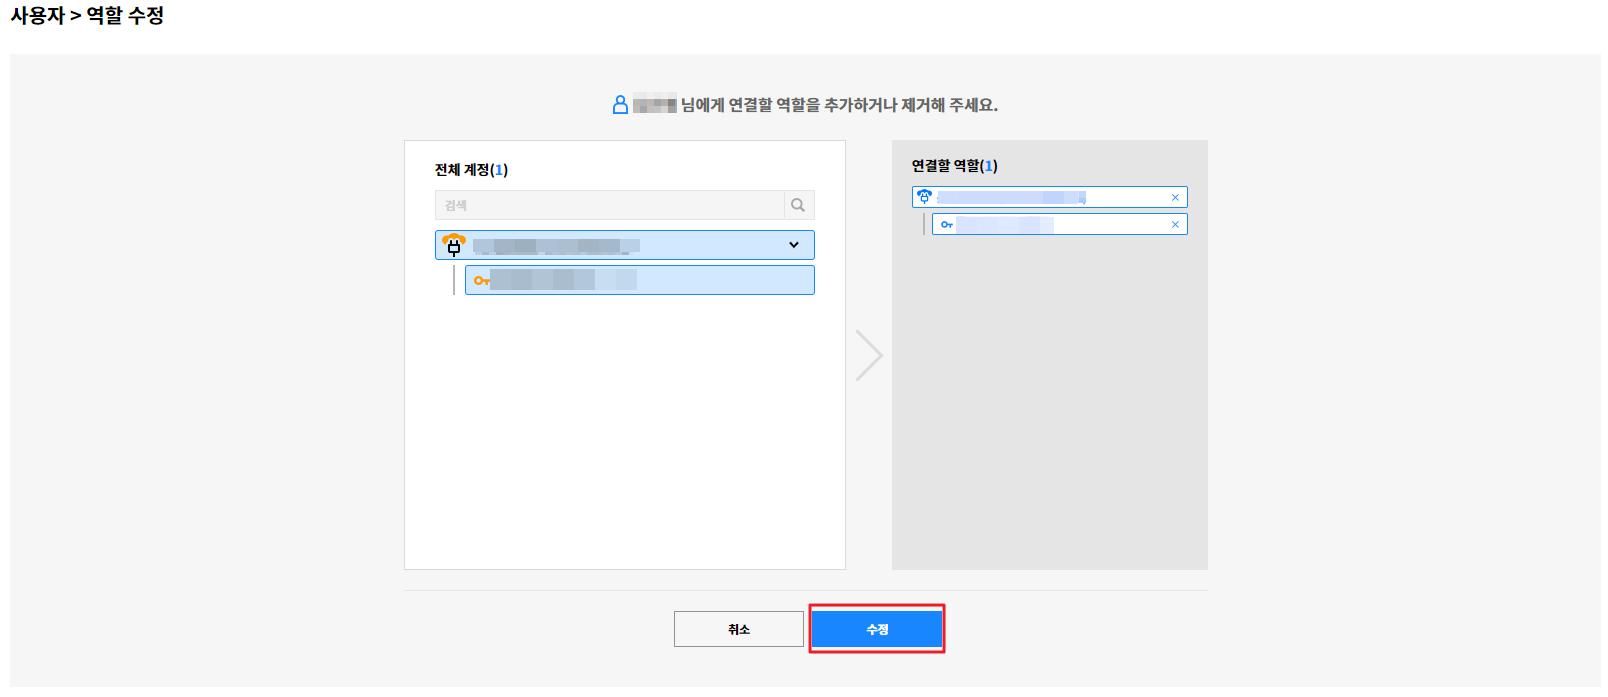Select the connected role row in right panel
The height and width of the screenshot is (697, 1608).
point(1060,225)
